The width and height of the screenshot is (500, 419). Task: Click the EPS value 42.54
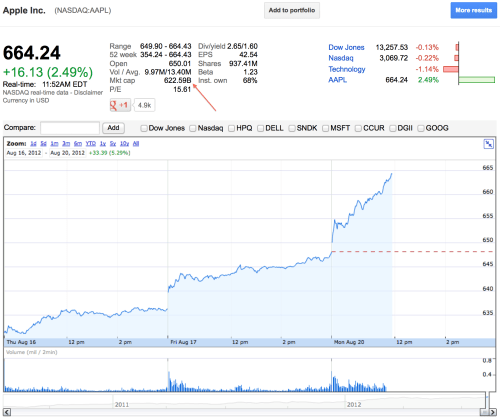click(248, 55)
